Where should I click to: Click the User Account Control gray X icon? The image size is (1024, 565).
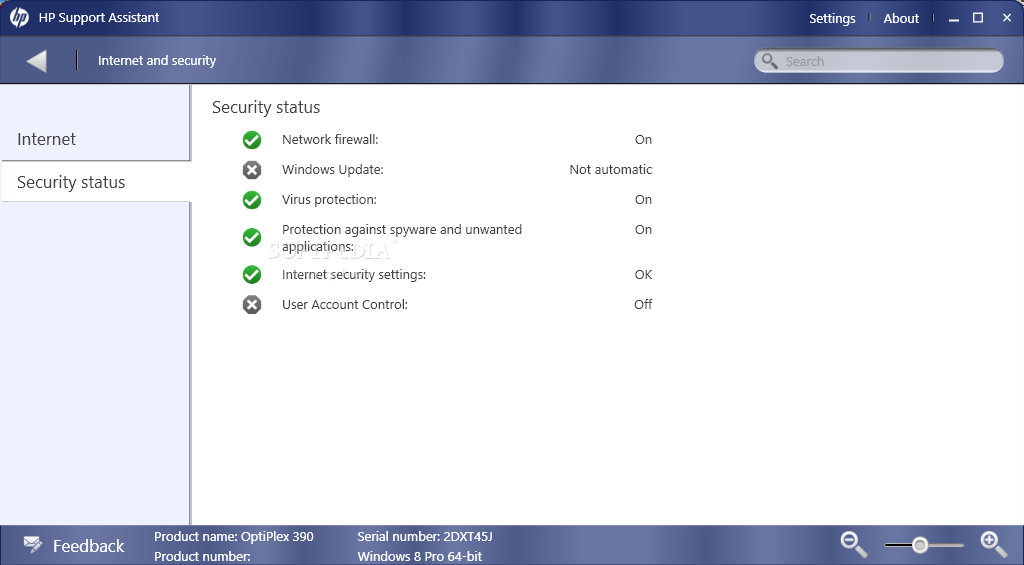pos(251,304)
